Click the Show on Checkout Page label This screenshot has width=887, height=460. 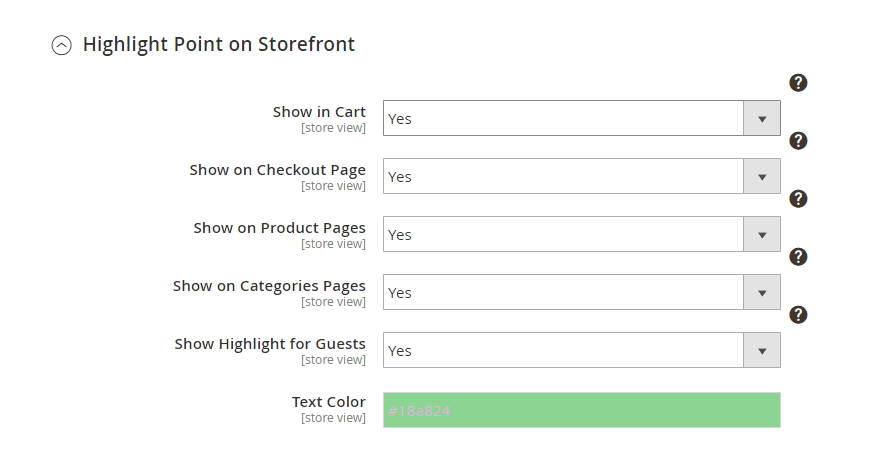277,170
